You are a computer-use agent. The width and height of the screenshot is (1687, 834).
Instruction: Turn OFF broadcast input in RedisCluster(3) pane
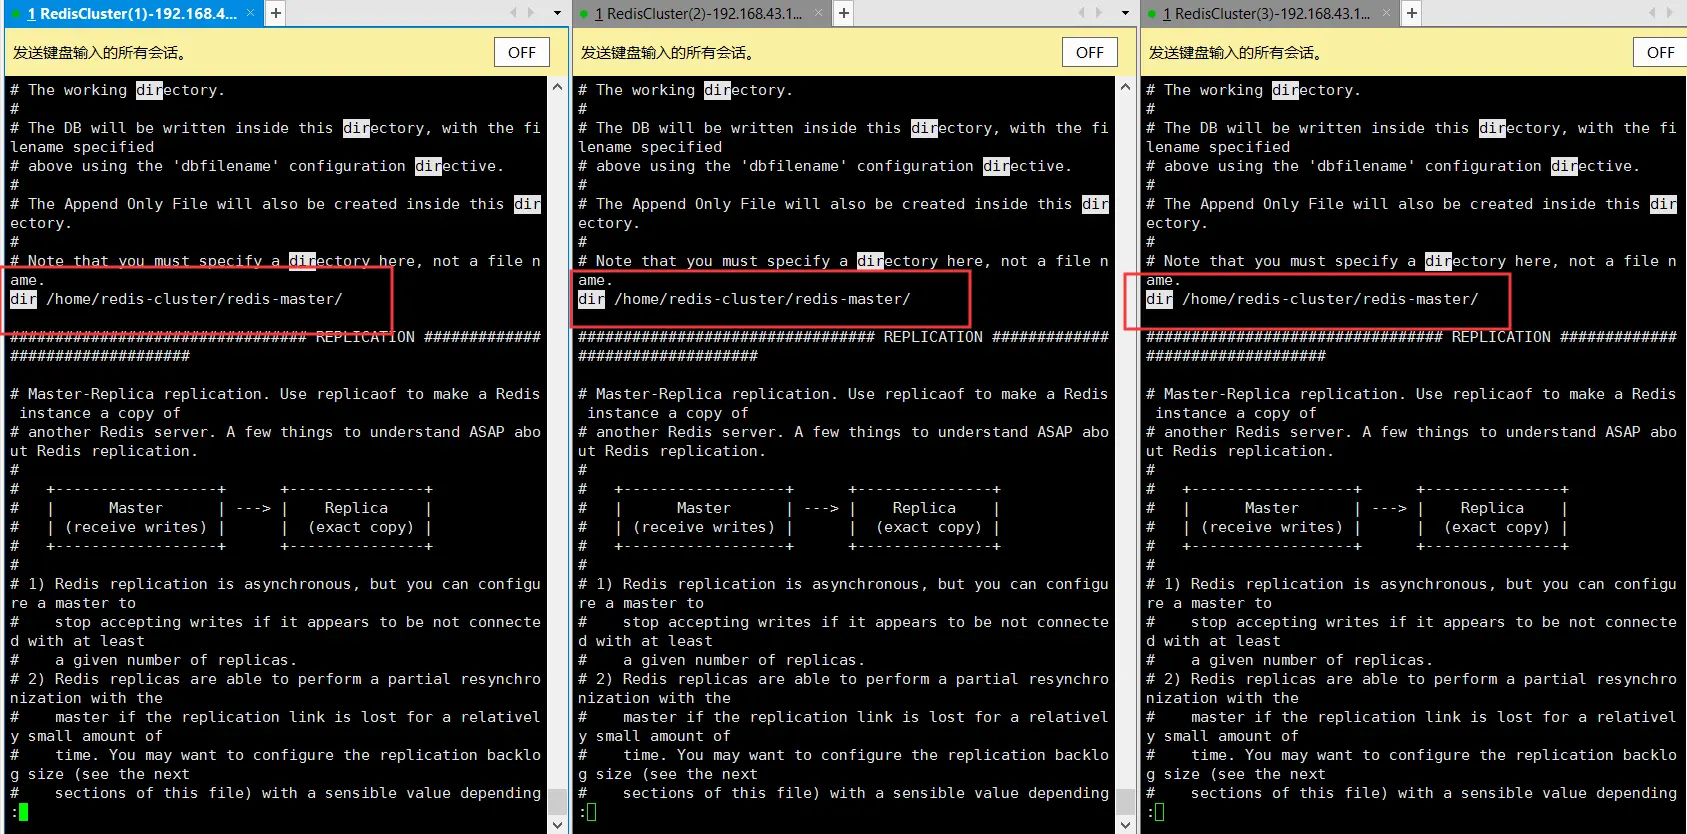point(1660,52)
